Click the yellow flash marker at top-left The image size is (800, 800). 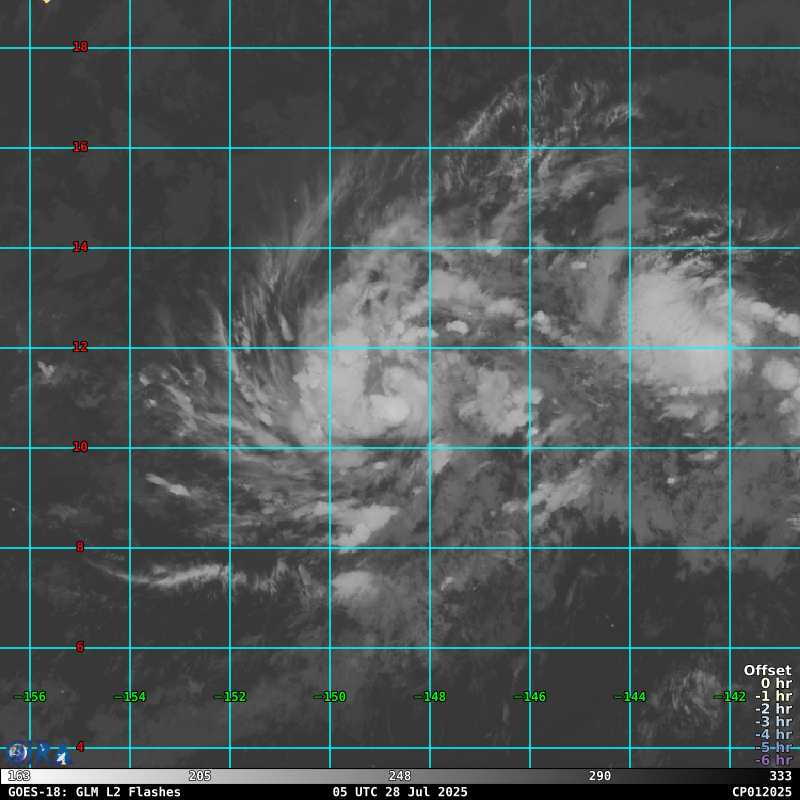coord(46,1)
